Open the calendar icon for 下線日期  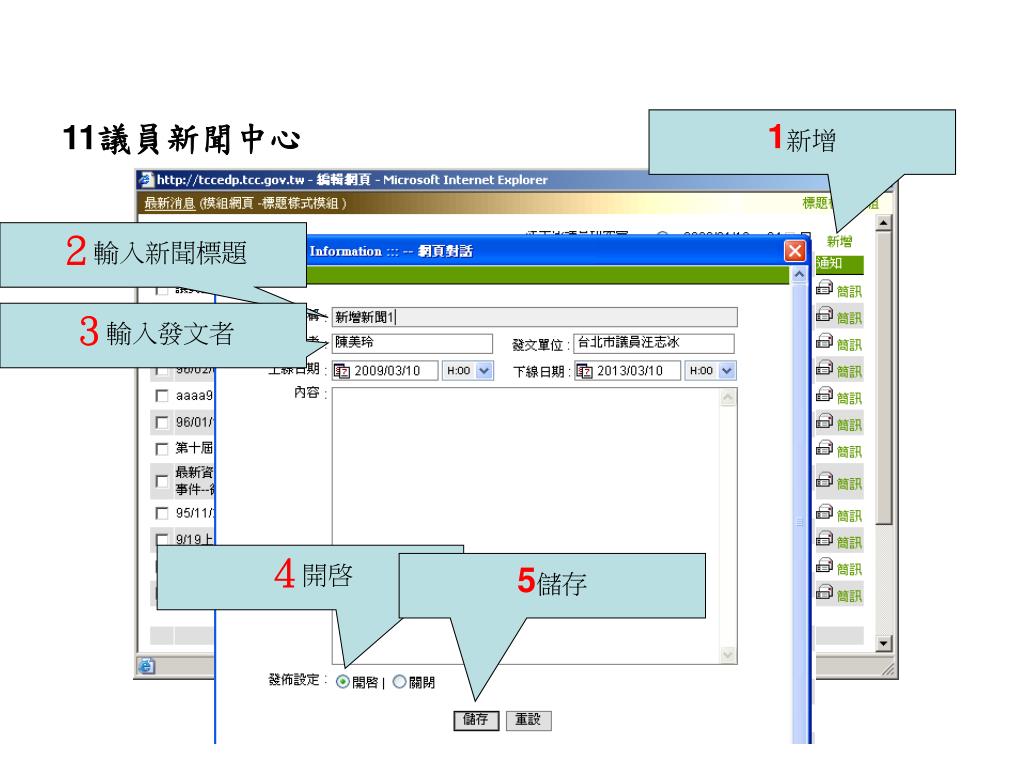click(x=584, y=371)
